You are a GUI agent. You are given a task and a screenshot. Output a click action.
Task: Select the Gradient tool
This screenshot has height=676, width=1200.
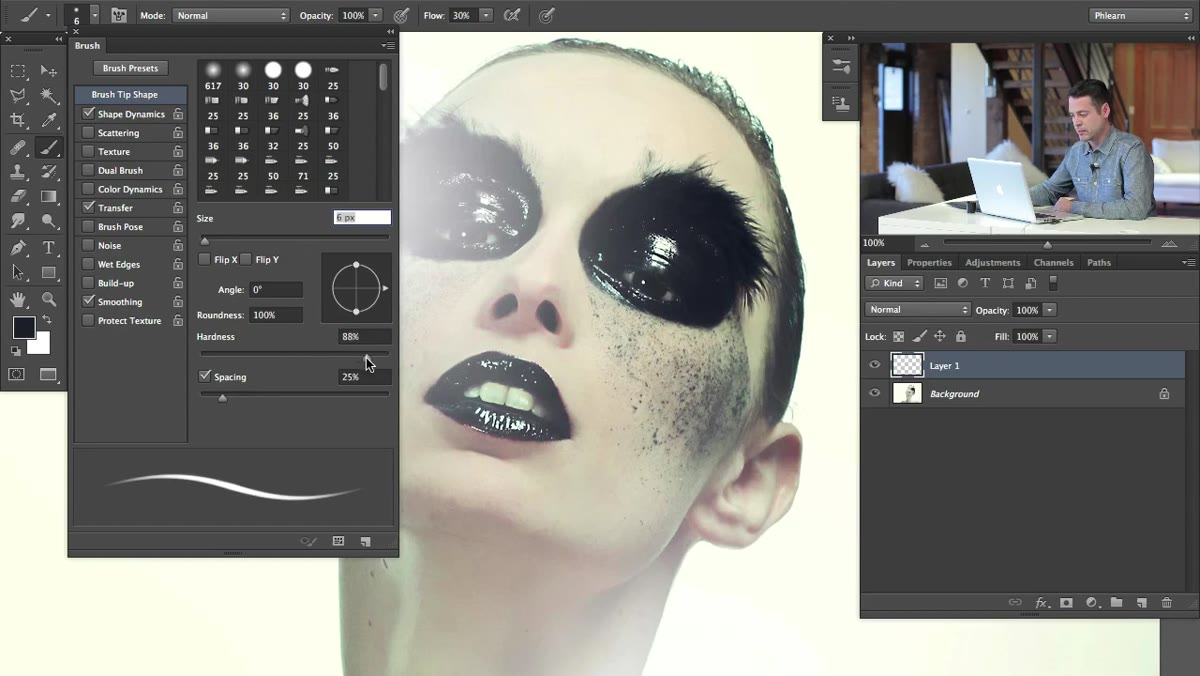(48, 197)
